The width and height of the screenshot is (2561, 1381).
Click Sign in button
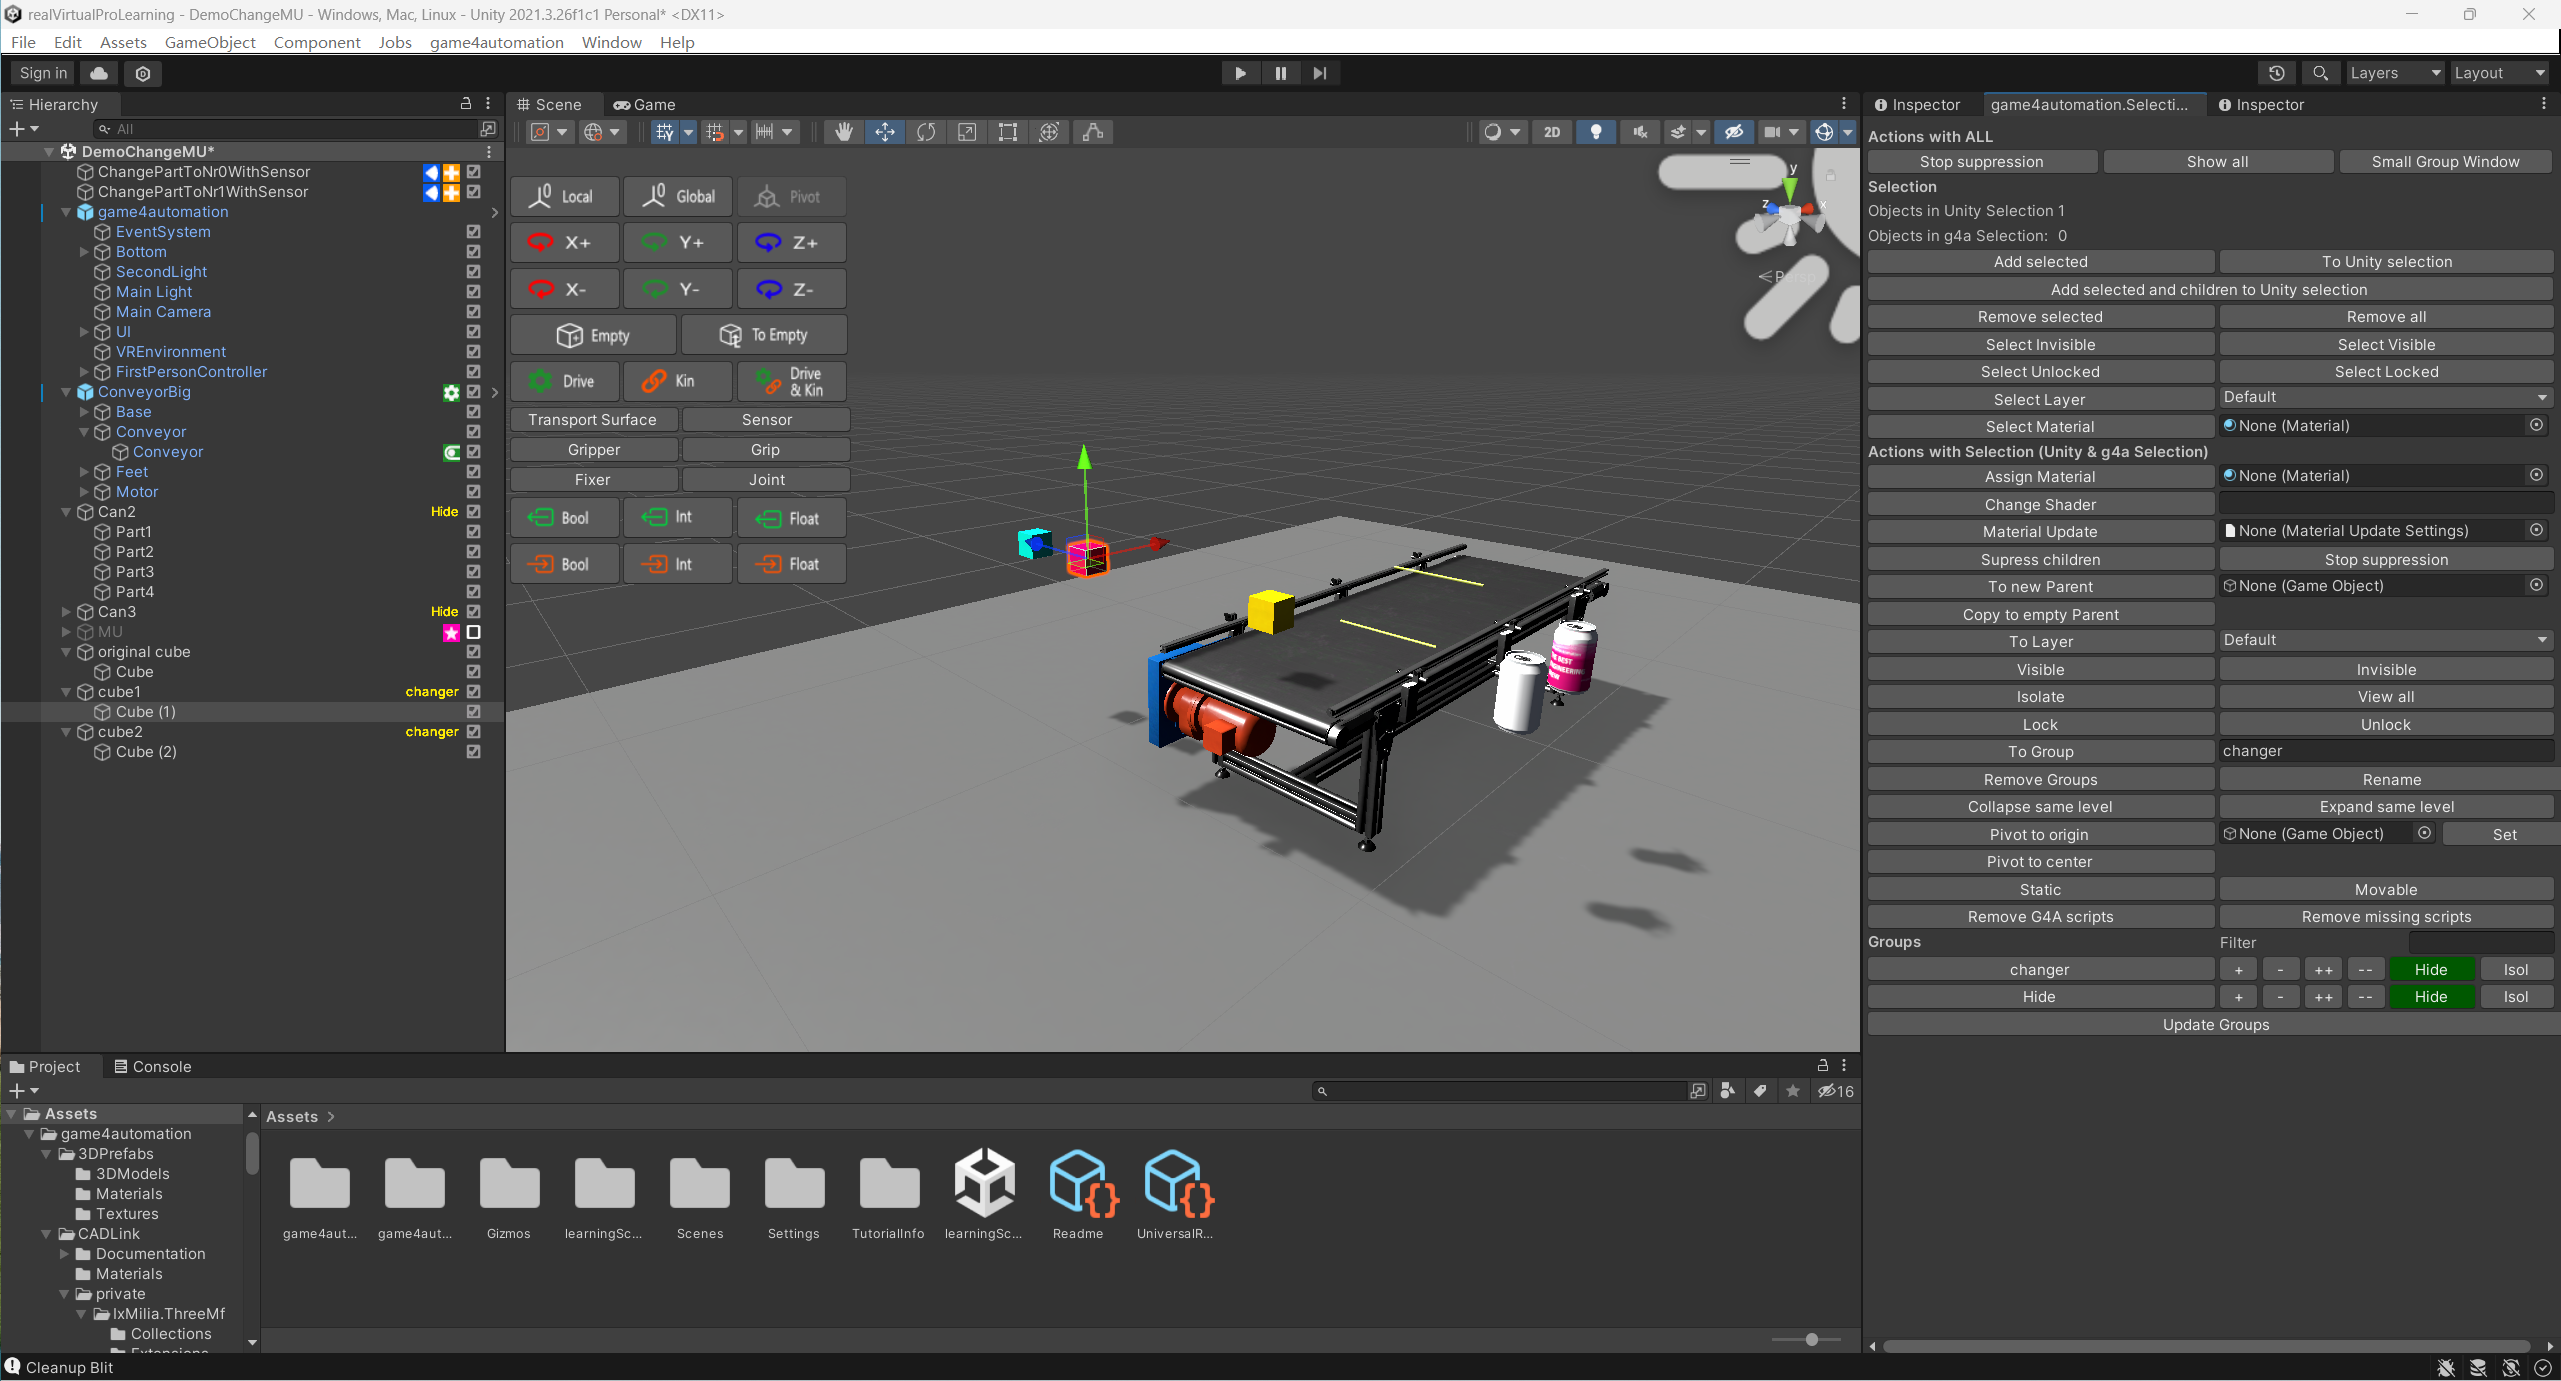[x=43, y=73]
